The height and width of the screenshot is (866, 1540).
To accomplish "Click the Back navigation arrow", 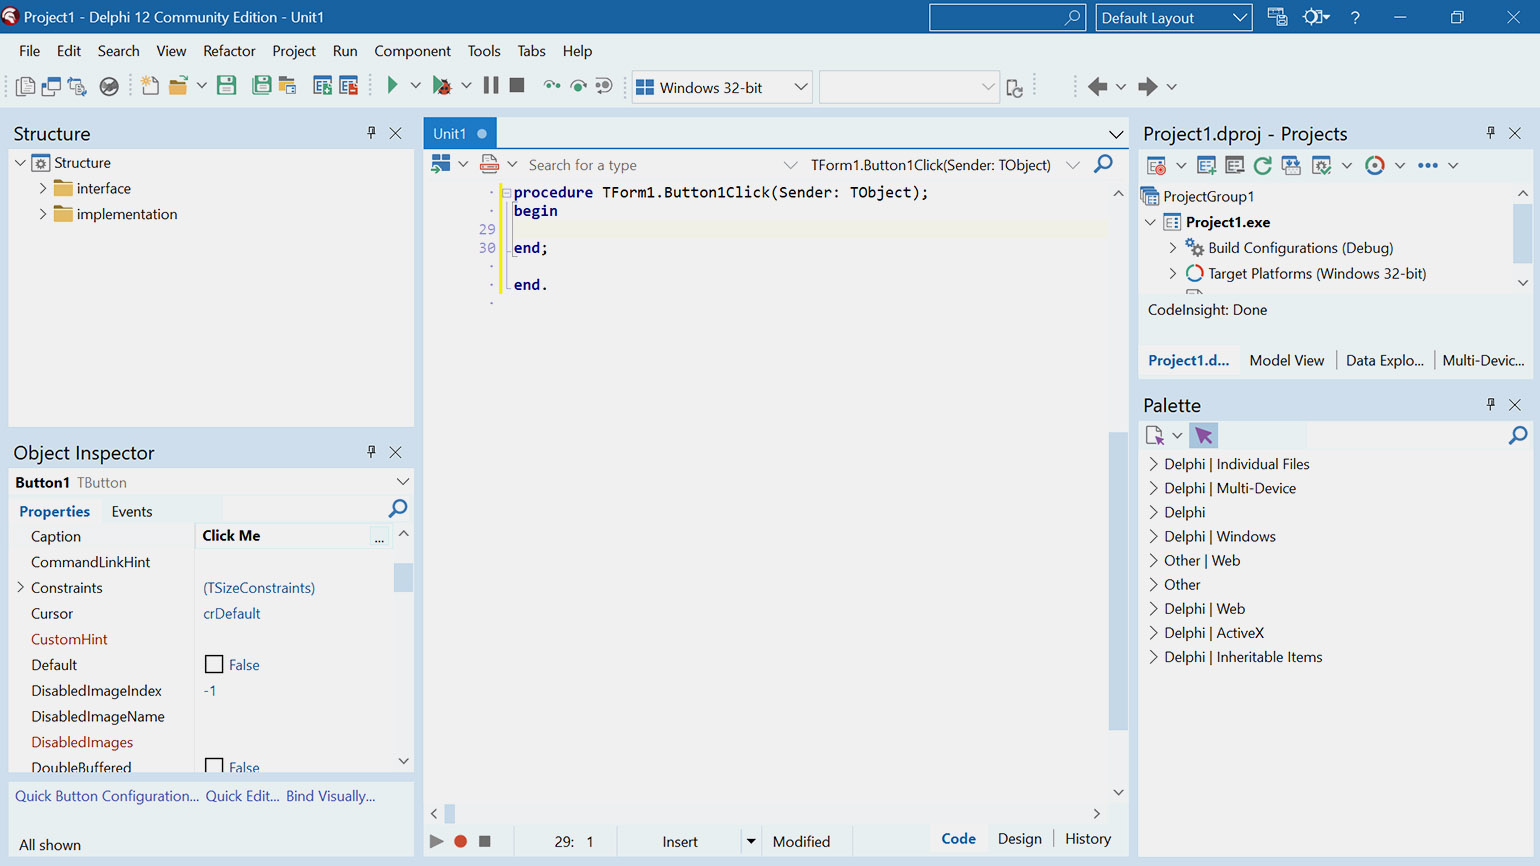I will [1097, 87].
